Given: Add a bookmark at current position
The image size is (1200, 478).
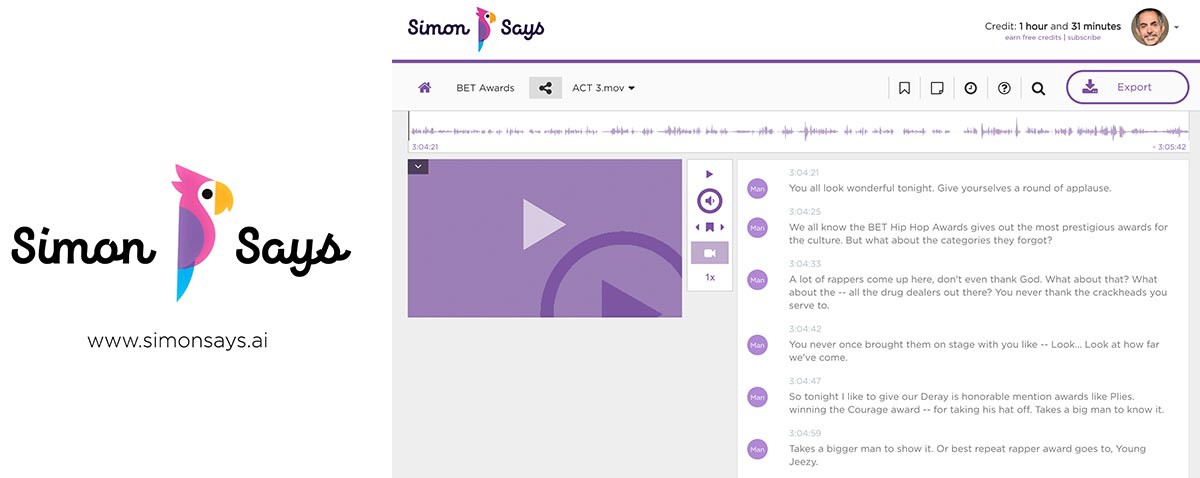Looking at the screenshot, I should (x=710, y=228).
